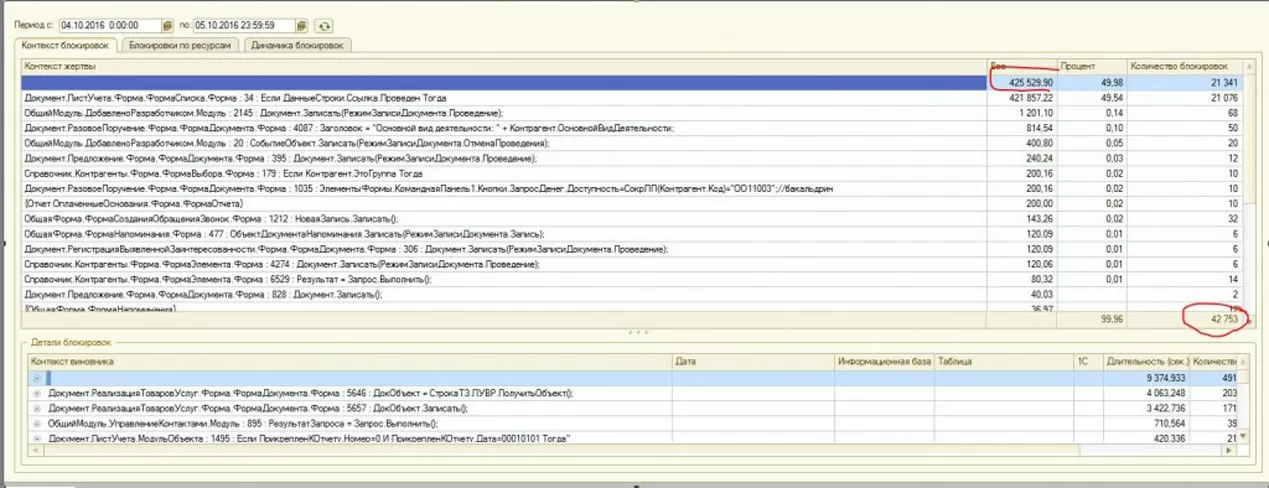Sort by the Процент column header
1269x488 pixels.
click(x=1092, y=66)
